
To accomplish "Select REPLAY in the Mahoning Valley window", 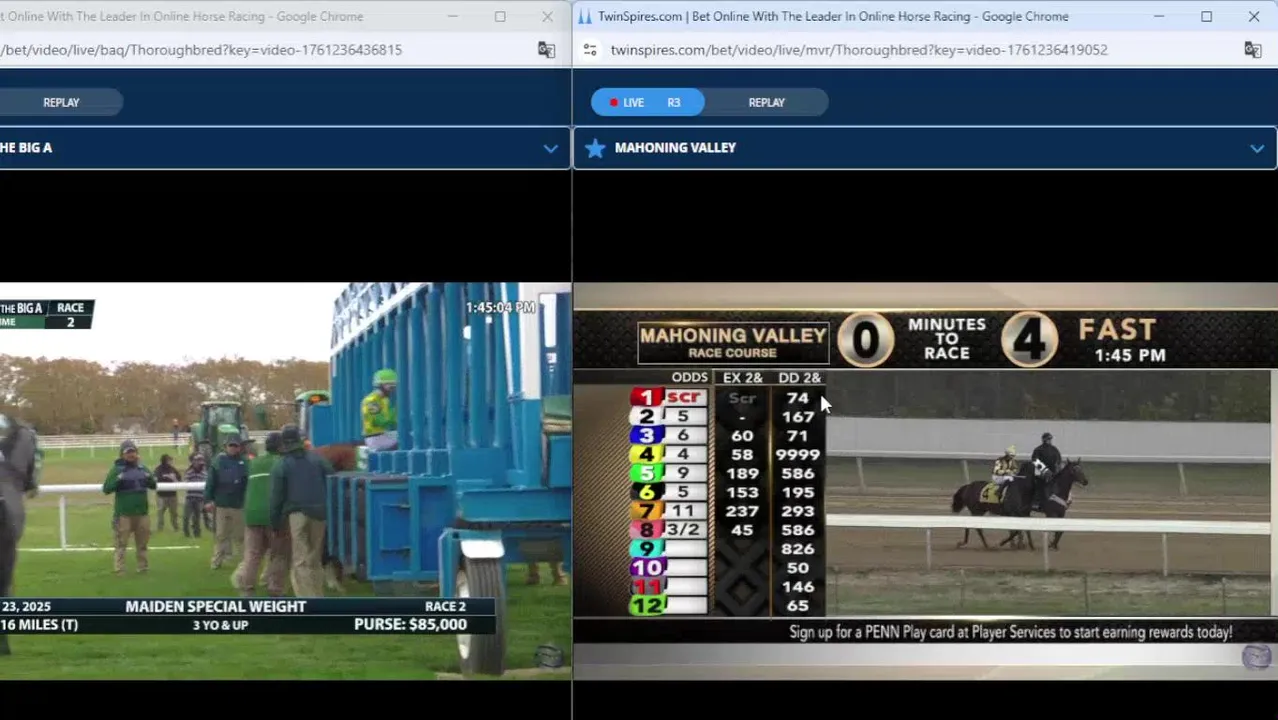I will pos(766,102).
